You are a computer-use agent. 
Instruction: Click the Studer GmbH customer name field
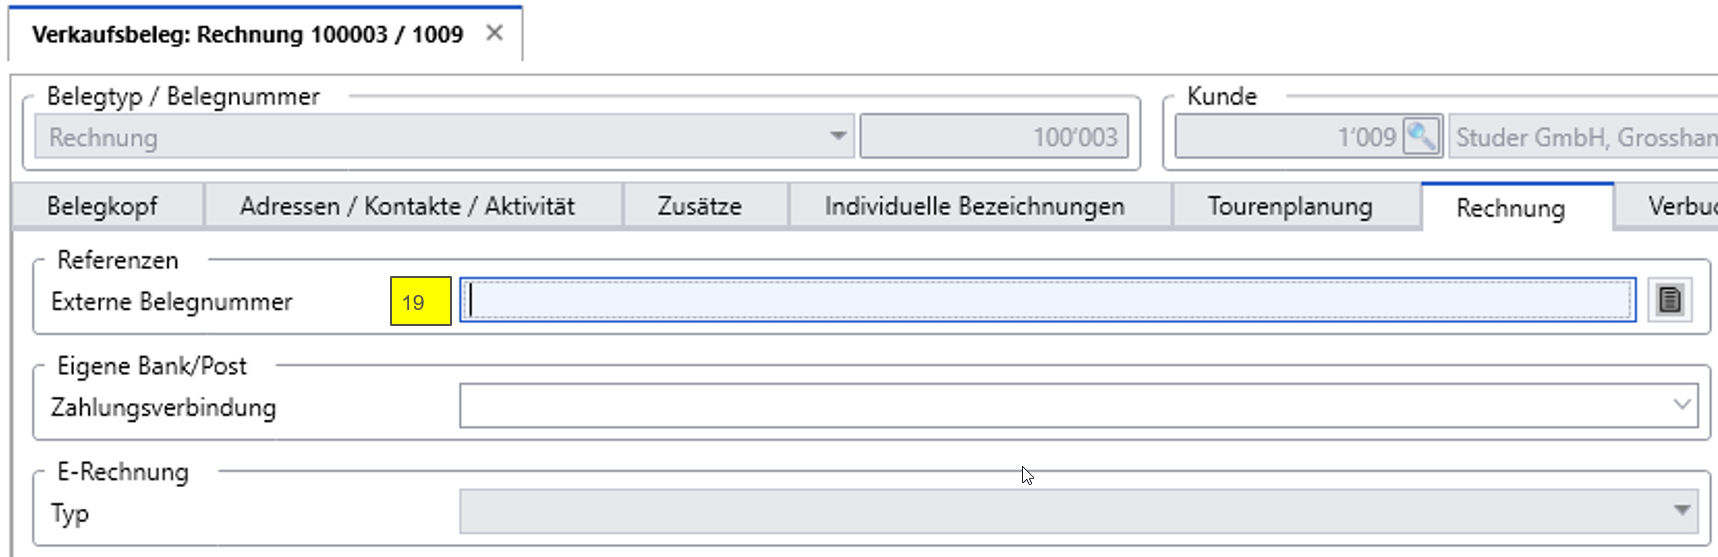[x=1584, y=137]
